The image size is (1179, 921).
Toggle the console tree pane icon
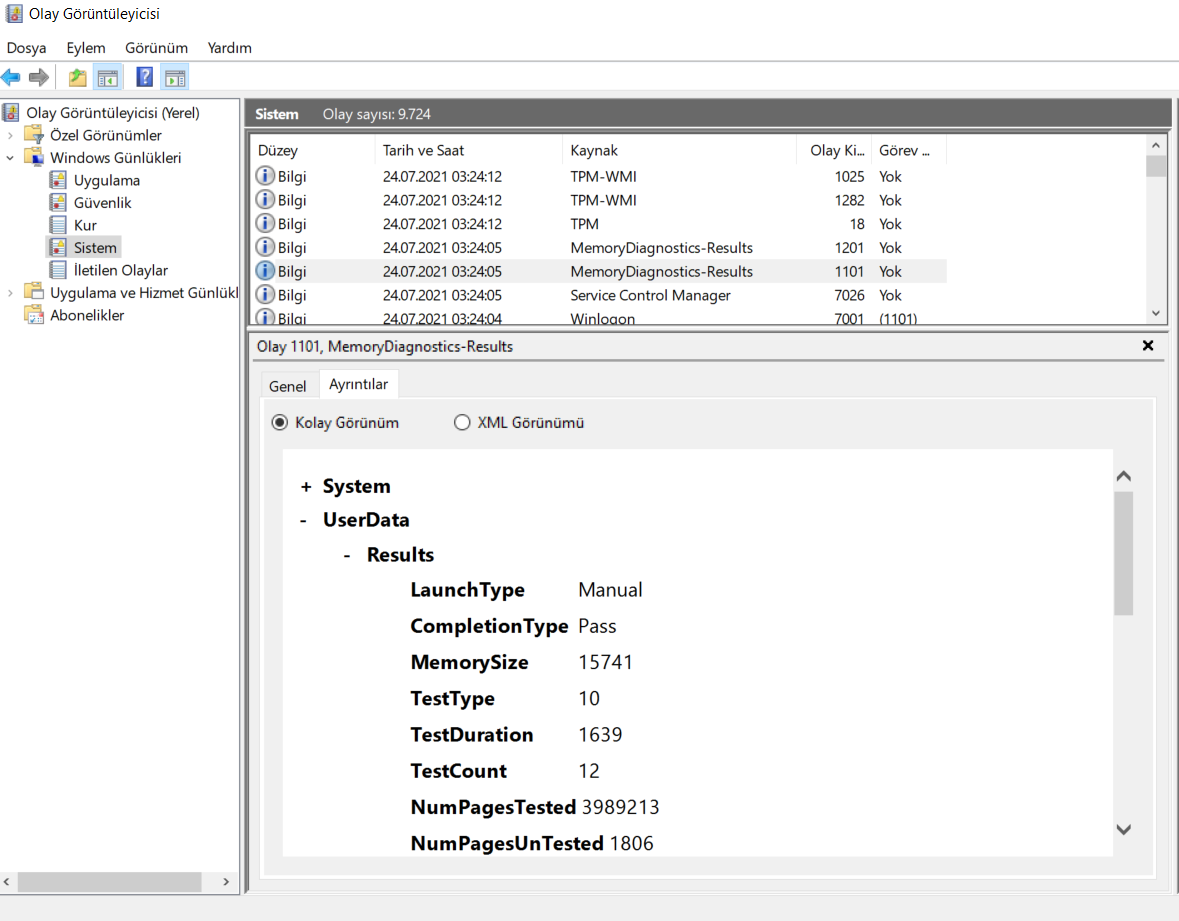(x=107, y=78)
